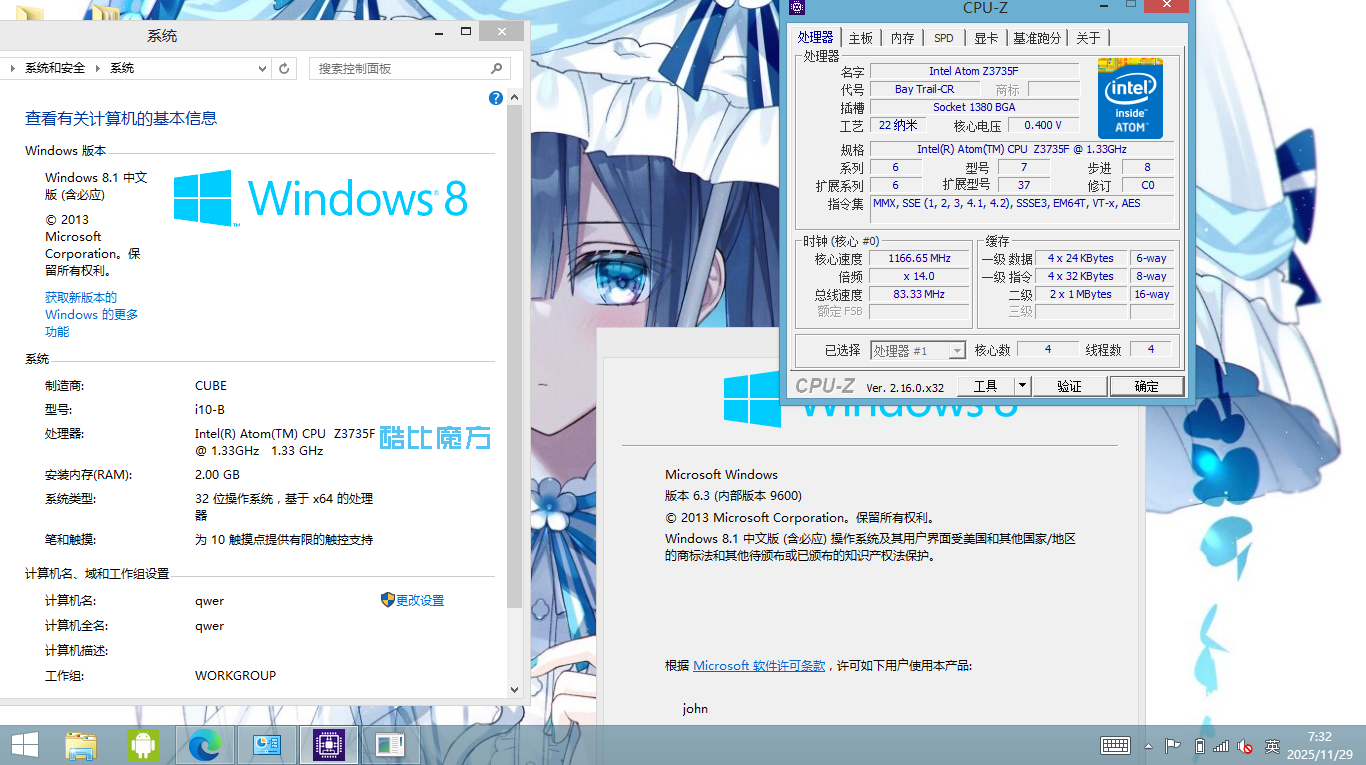Switch to the CPU-Z taskbar icon
The width and height of the screenshot is (1366, 765).
pos(329,745)
